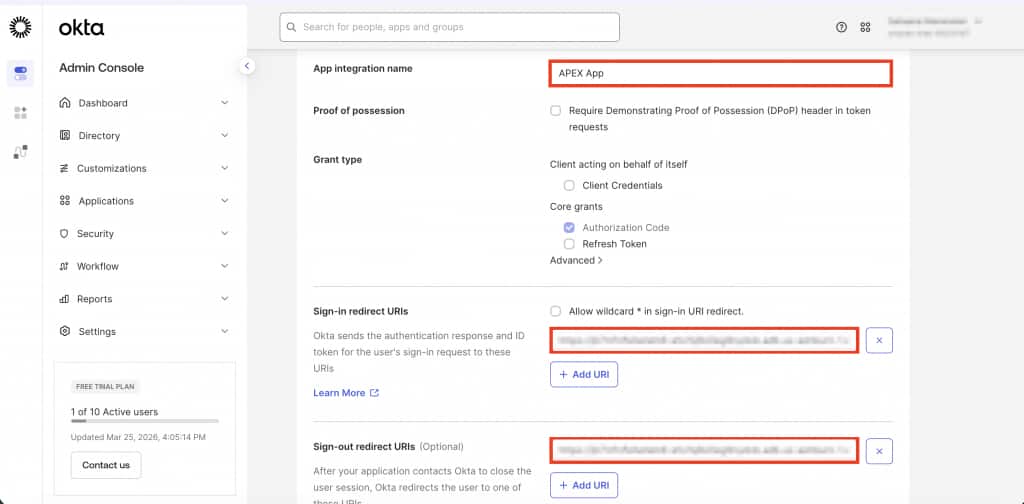This screenshot has height=504, width=1024.
Task: Click the FREE TRIAL PLAN badge
Action: 105,386
